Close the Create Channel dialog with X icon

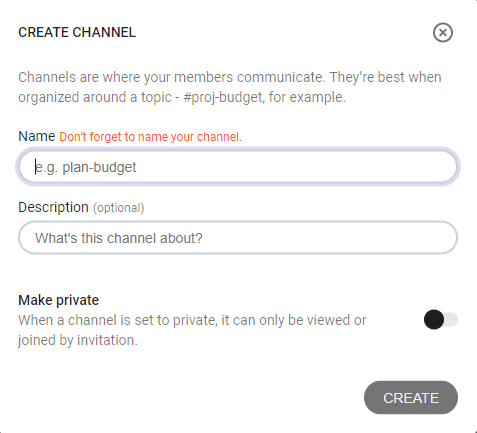(x=443, y=32)
